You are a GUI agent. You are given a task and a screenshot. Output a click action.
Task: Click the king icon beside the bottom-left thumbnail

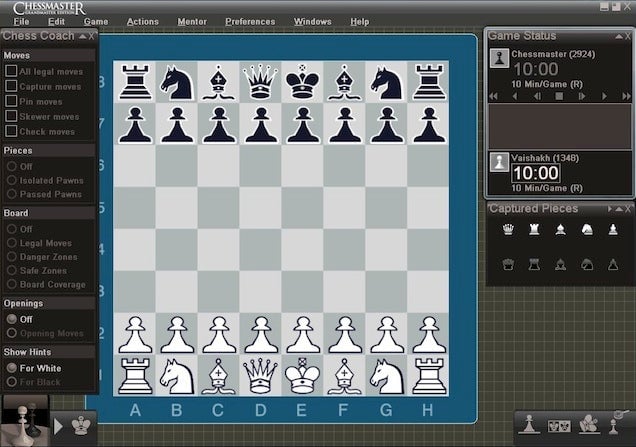tap(82, 425)
